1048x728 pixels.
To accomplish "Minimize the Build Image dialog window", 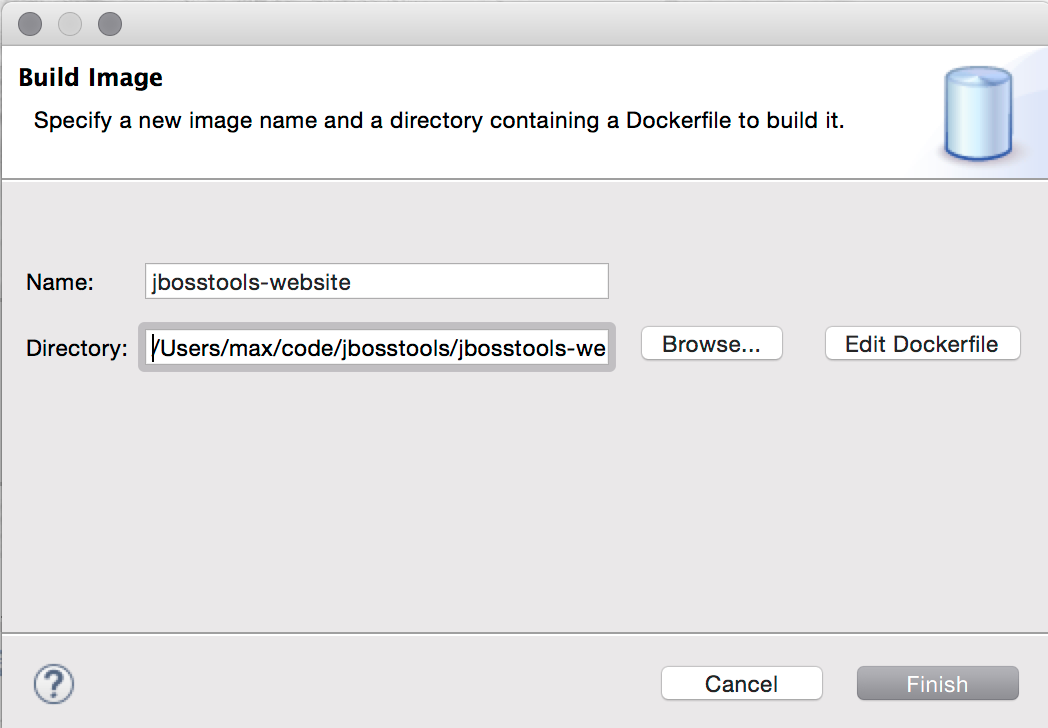I will pos(70,24).
